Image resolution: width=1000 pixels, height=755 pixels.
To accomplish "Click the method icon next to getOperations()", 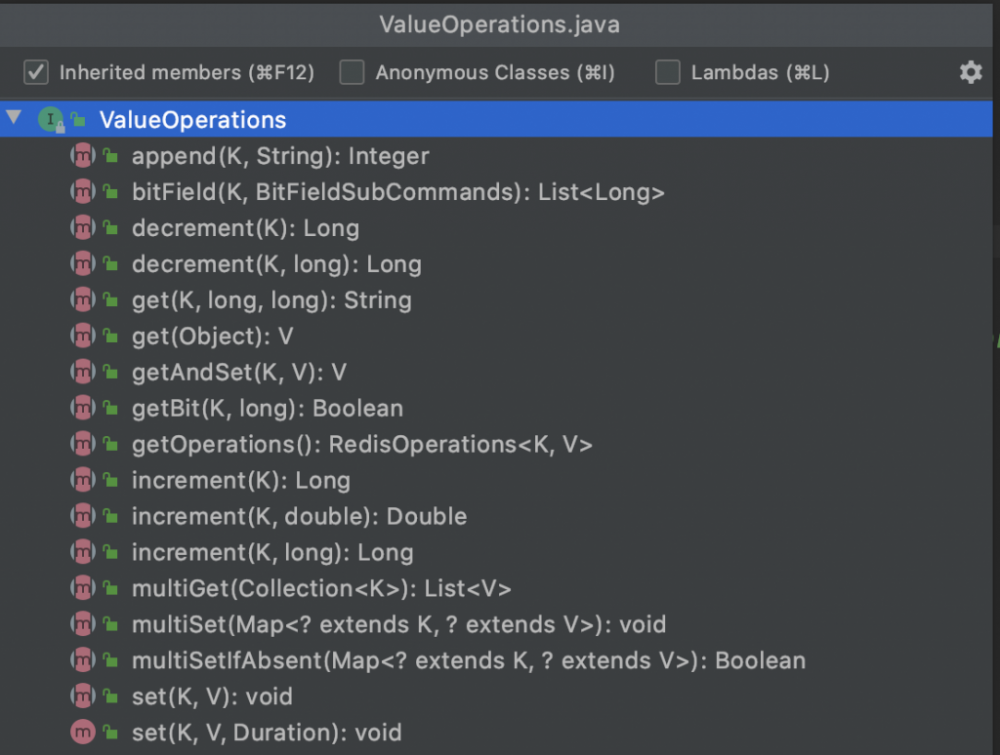I will point(81,444).
